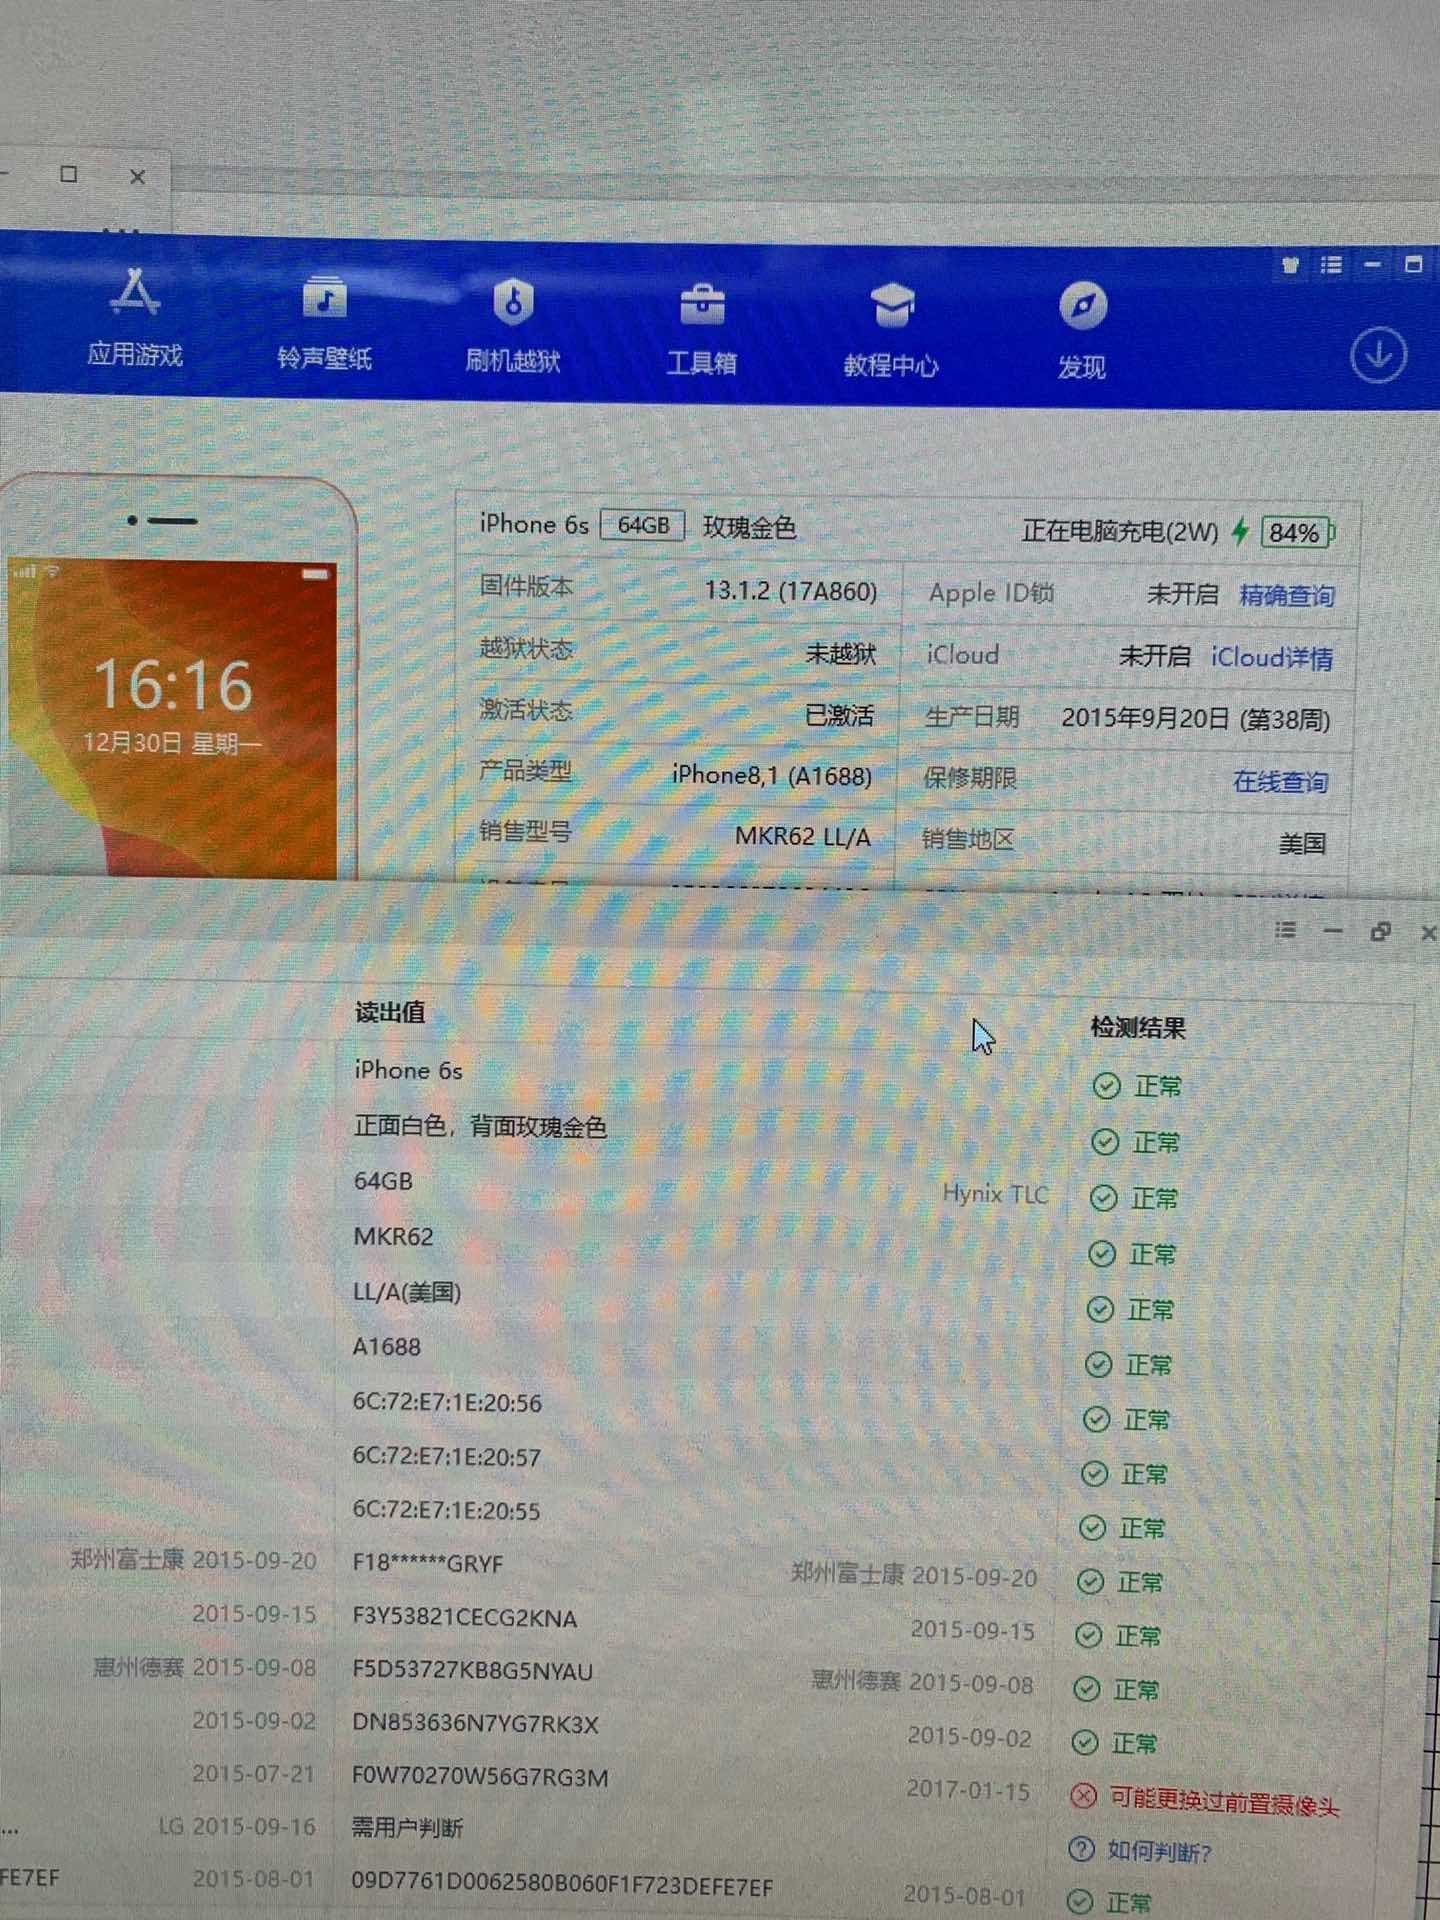Open the iCloud详情 link
Screen dimensions: 1440x1920
(1272, 658)
